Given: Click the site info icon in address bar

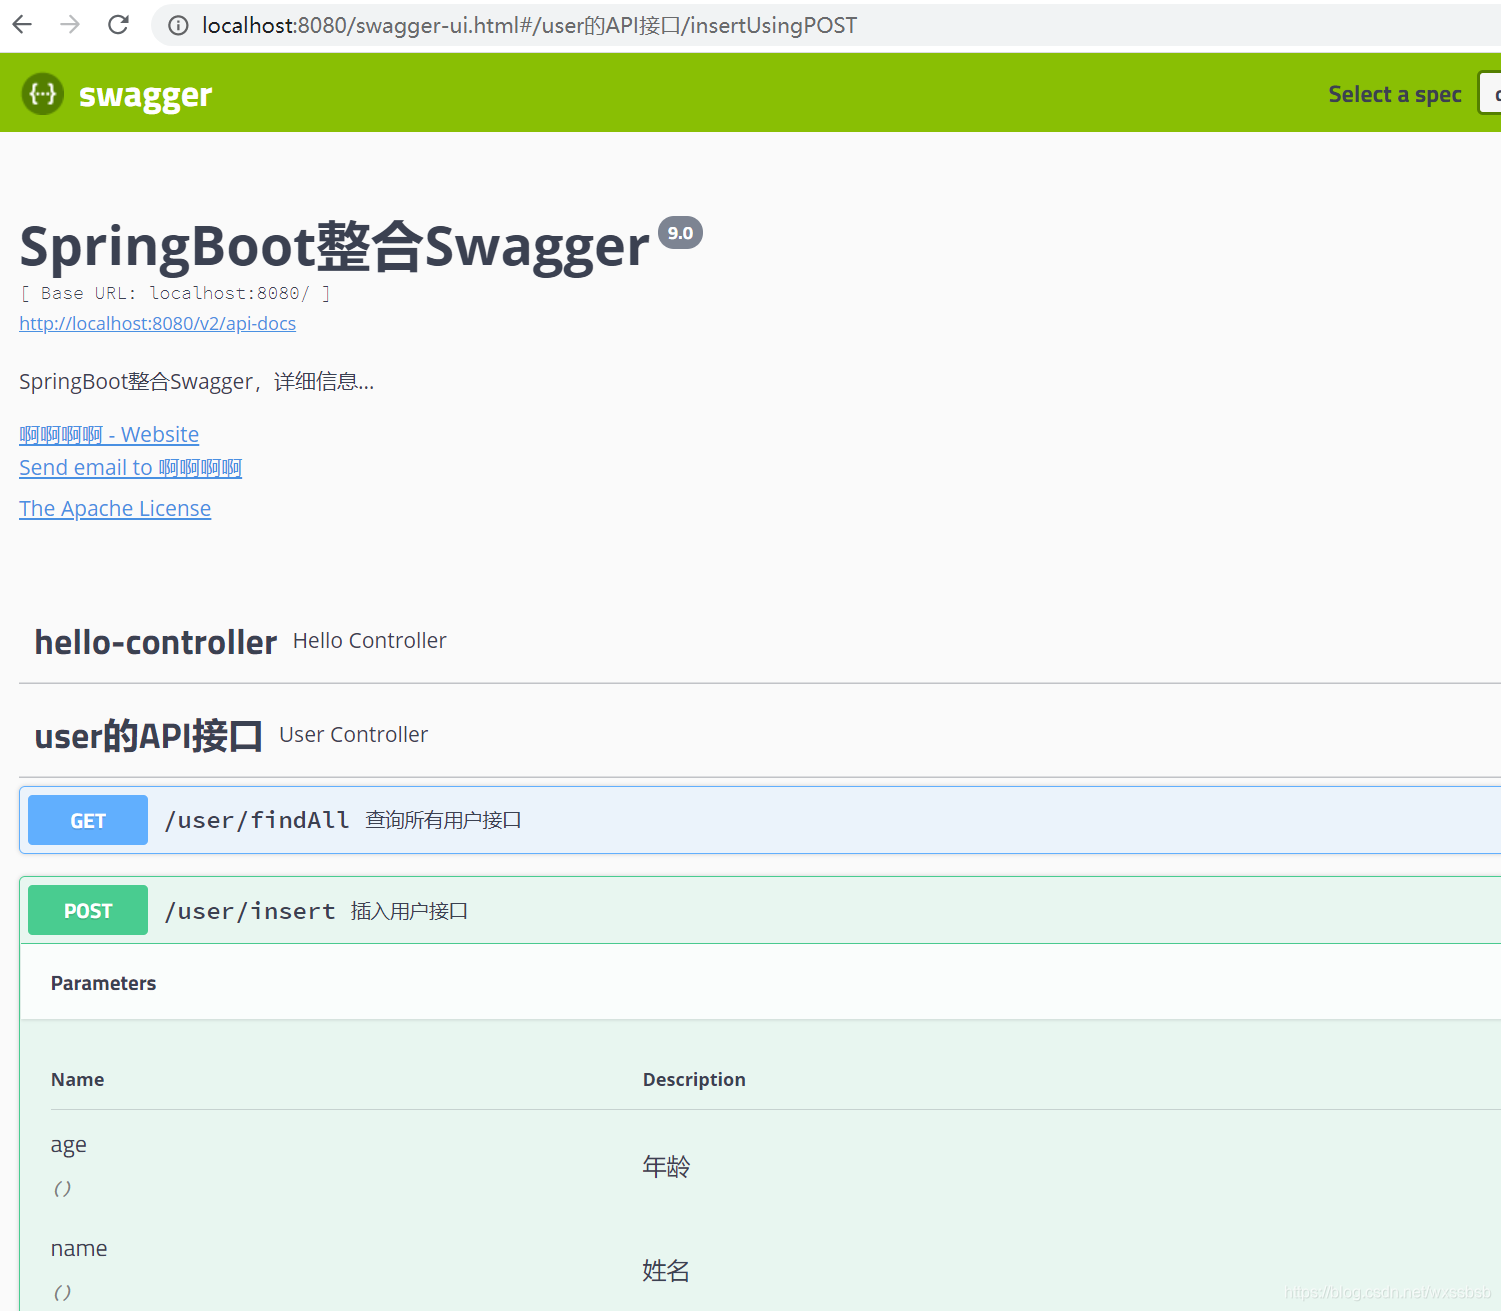Looking at the screenshot, I should tap(178, 26).
